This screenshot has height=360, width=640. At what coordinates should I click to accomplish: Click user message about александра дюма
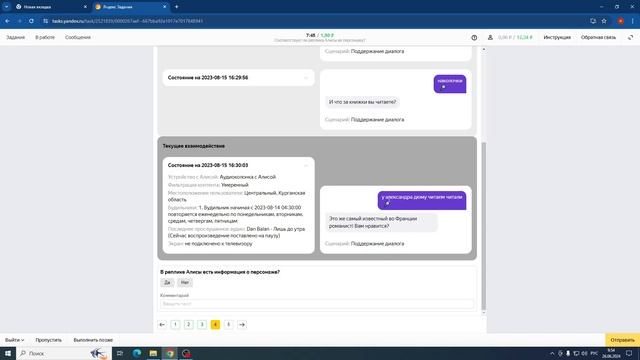(422, 200)
